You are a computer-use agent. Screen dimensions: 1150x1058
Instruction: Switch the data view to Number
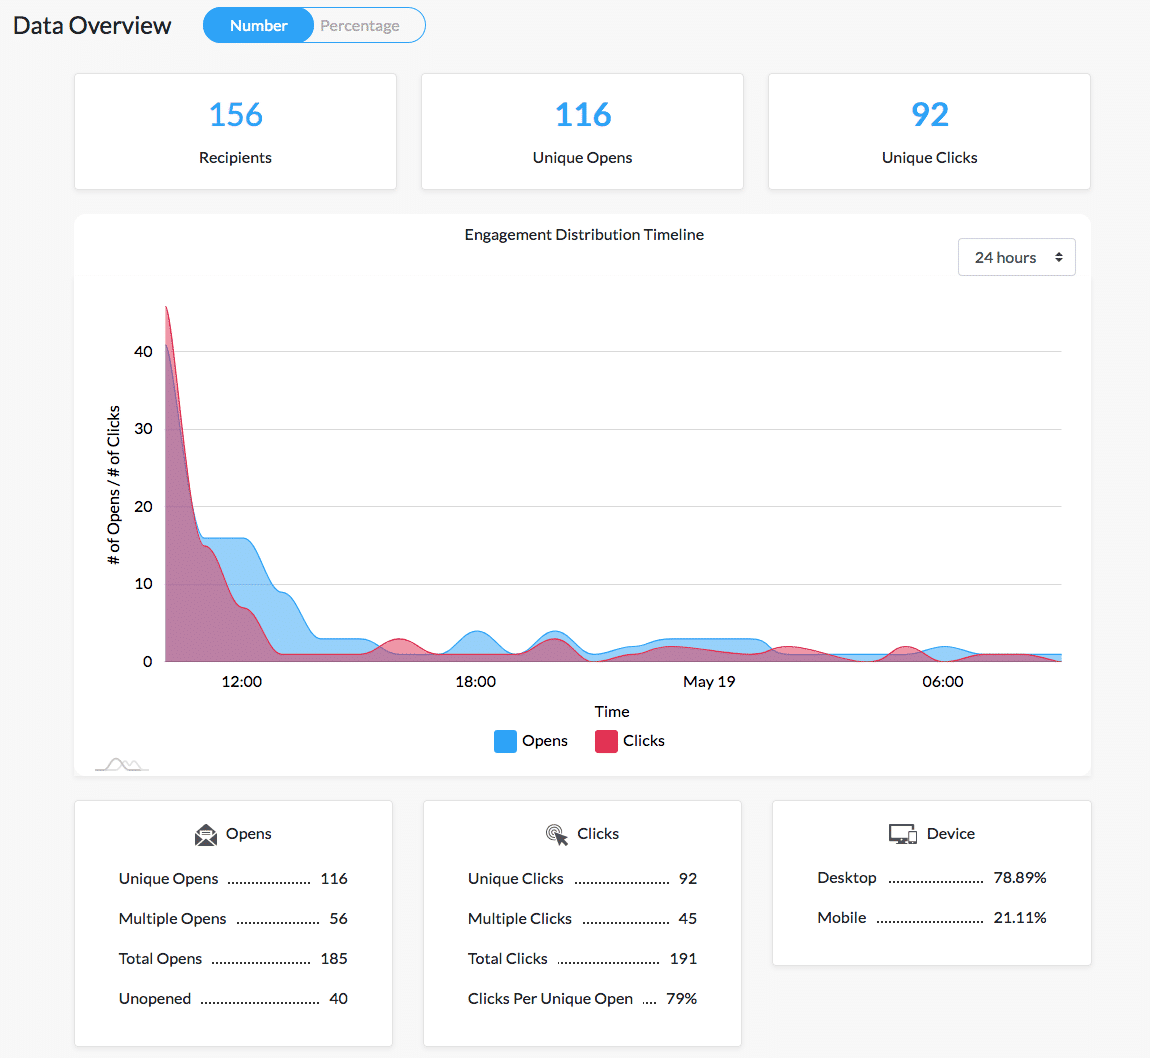click(258, 26)
